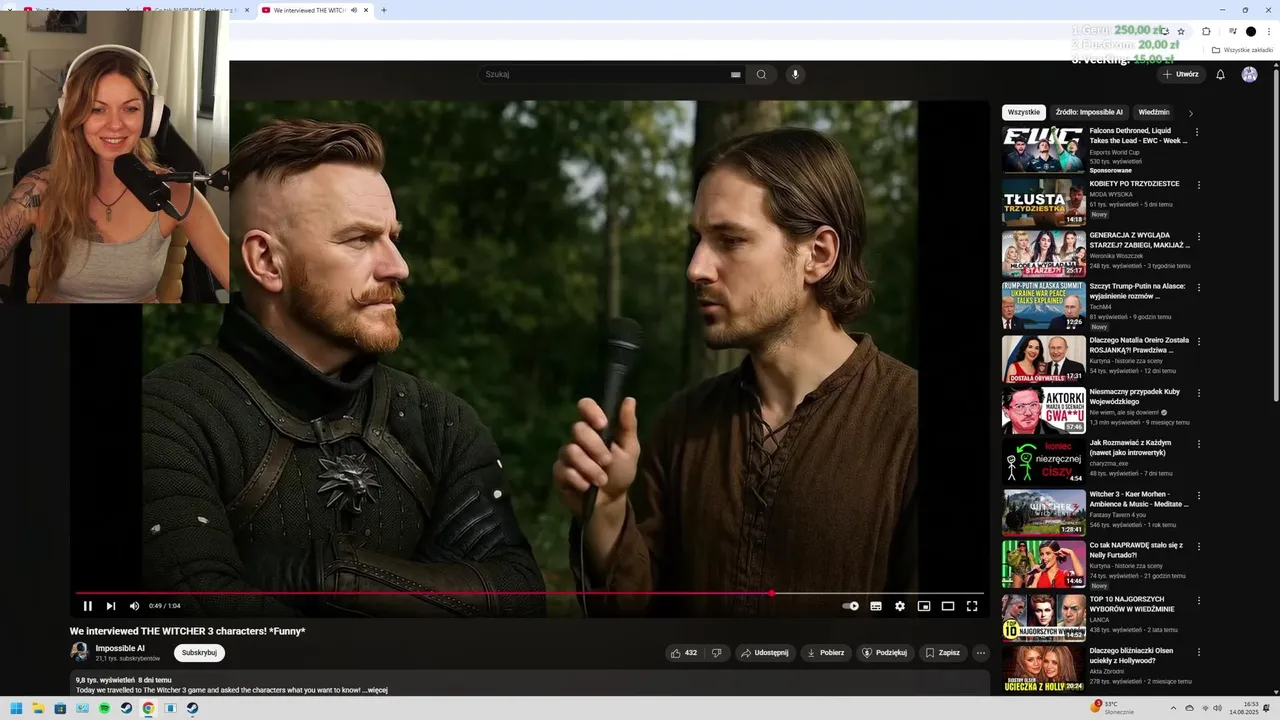Toggle the autoplay switch in player

850,606
